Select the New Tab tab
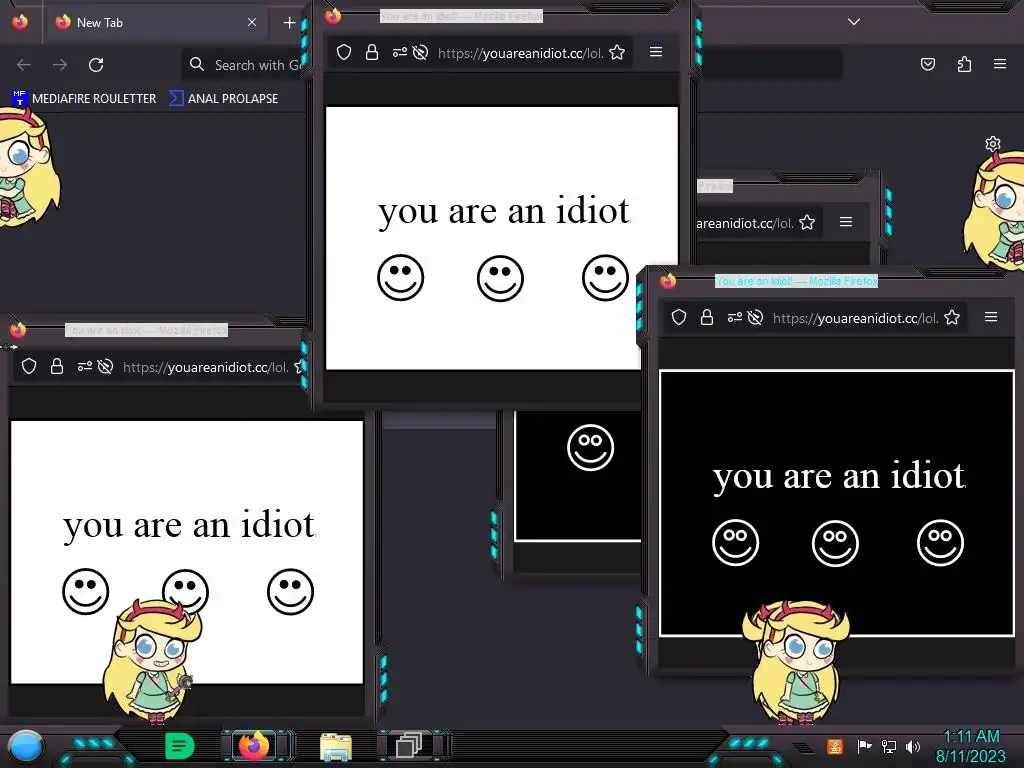The height and width of the screenshot is (768, 1024). tap(155, 22)
